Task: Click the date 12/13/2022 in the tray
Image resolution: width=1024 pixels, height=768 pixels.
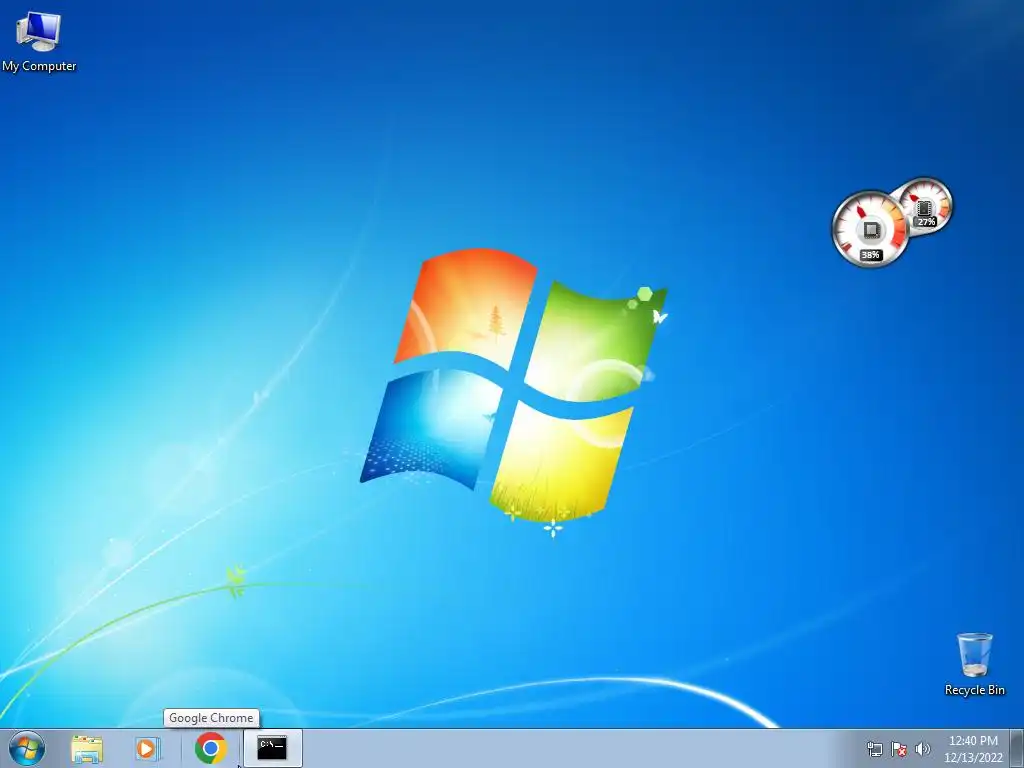Action: click(973, 758)
